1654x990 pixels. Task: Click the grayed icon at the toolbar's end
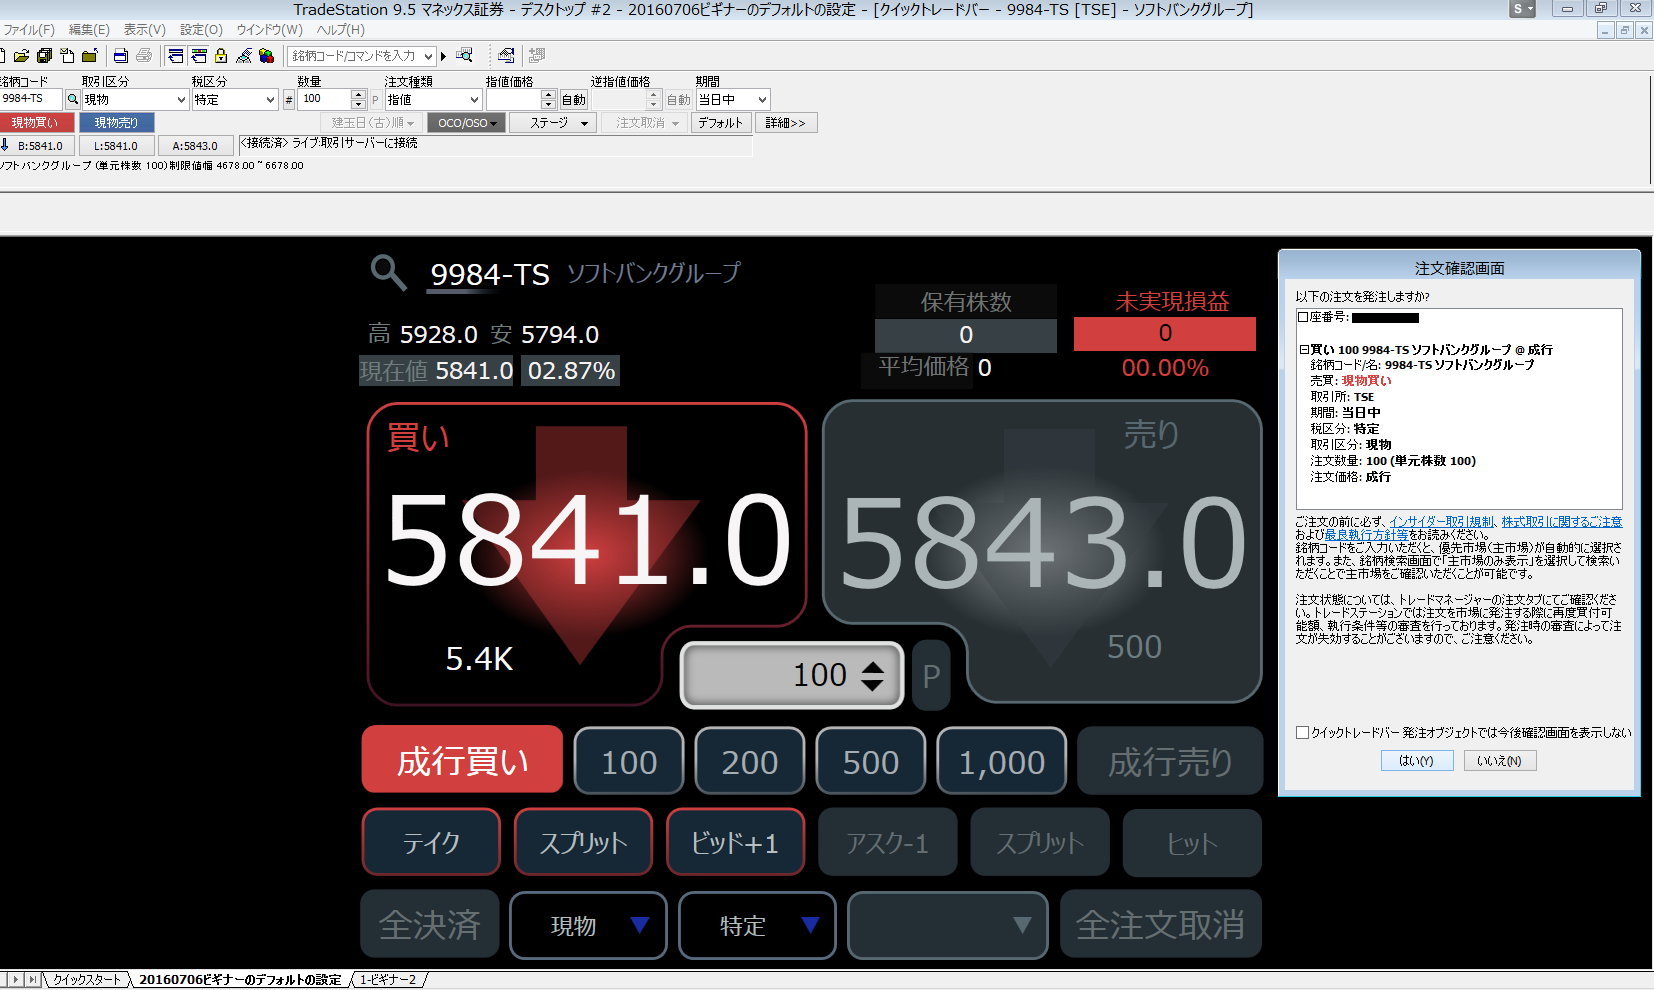[537, 56]
